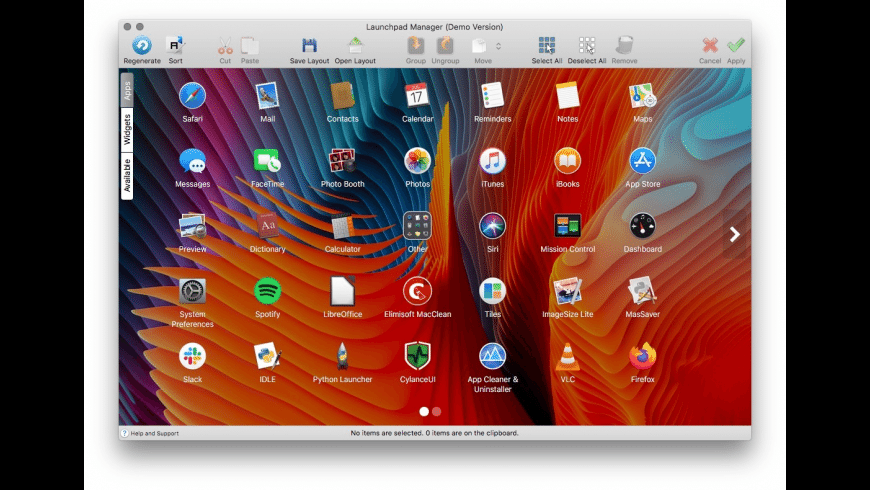Switch to the Available side tab
This screenshot has width=870, height=490.
tap(127, 175)
